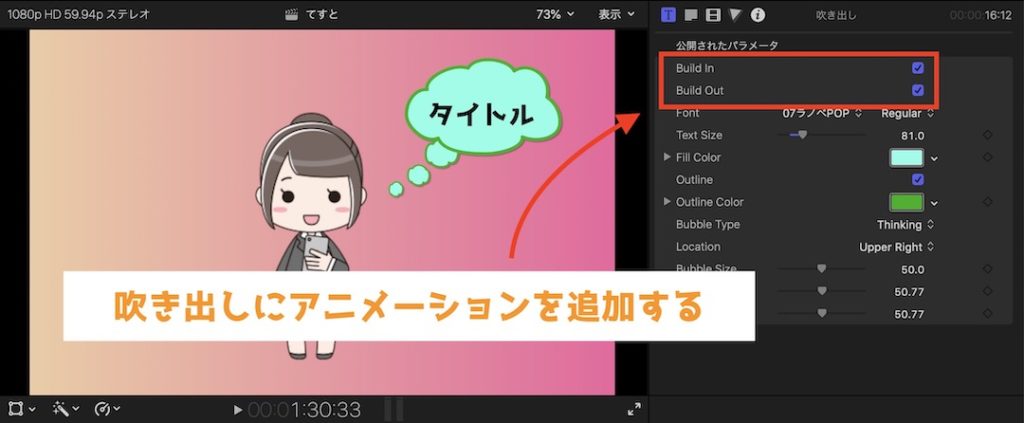Click the Fill Color mint swatch
This screenshot has height=423, width=1024.
coord(906,157)
